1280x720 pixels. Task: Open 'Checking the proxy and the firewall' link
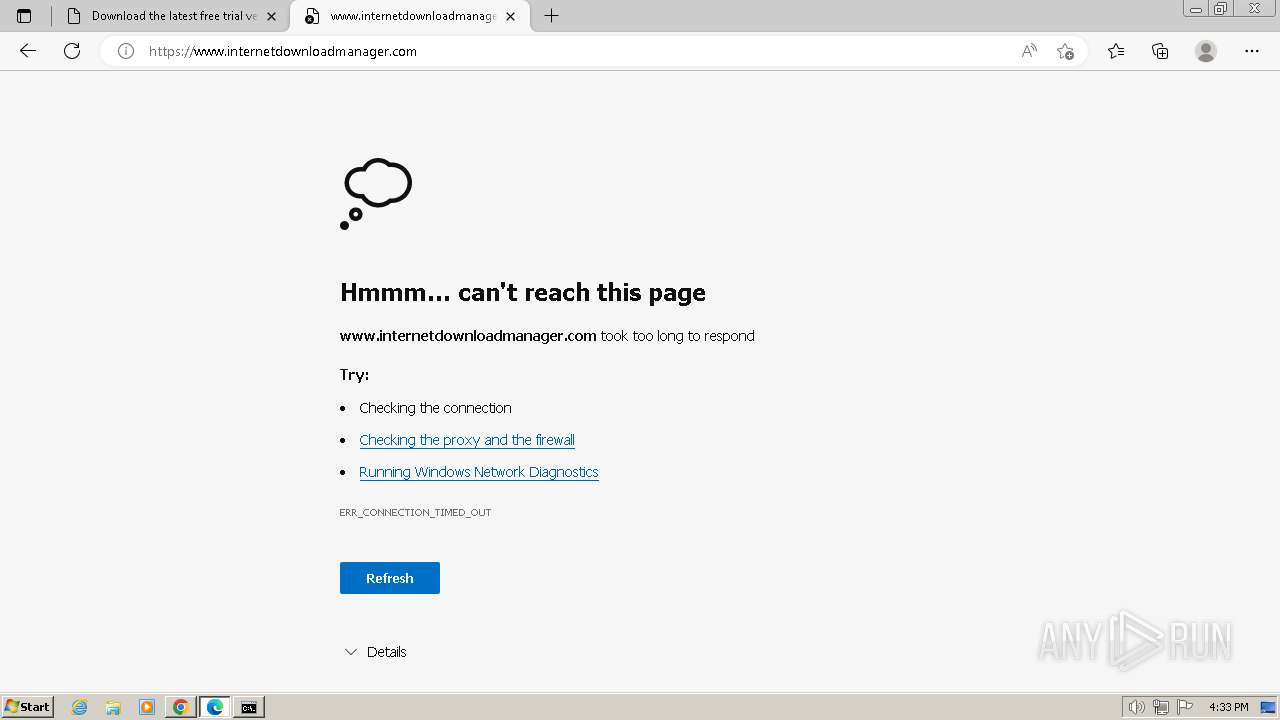pos(467,440)
